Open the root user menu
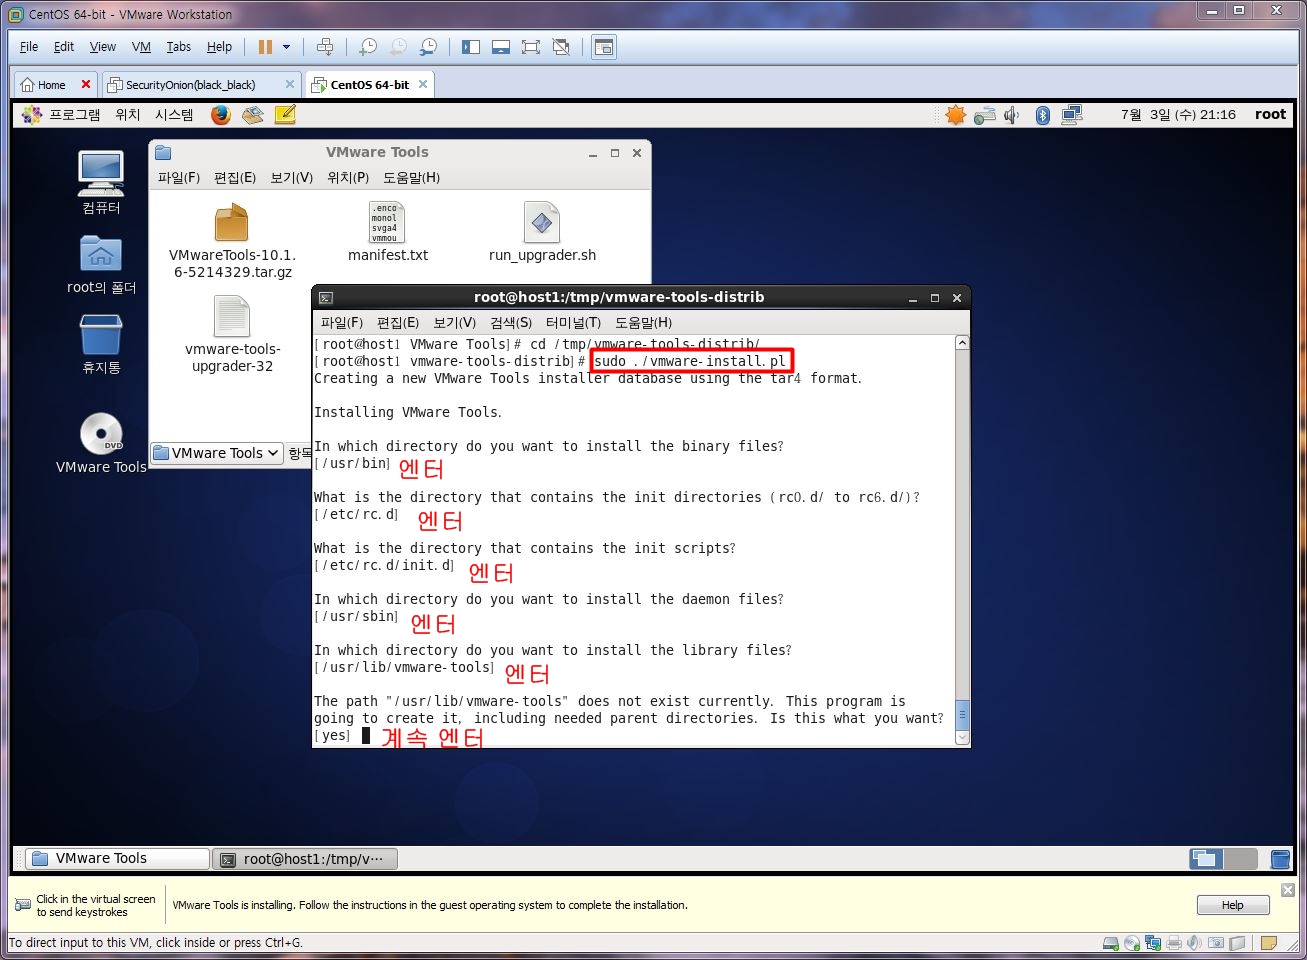Screen dimensions: 1307x960 [x=1270, y=115]
